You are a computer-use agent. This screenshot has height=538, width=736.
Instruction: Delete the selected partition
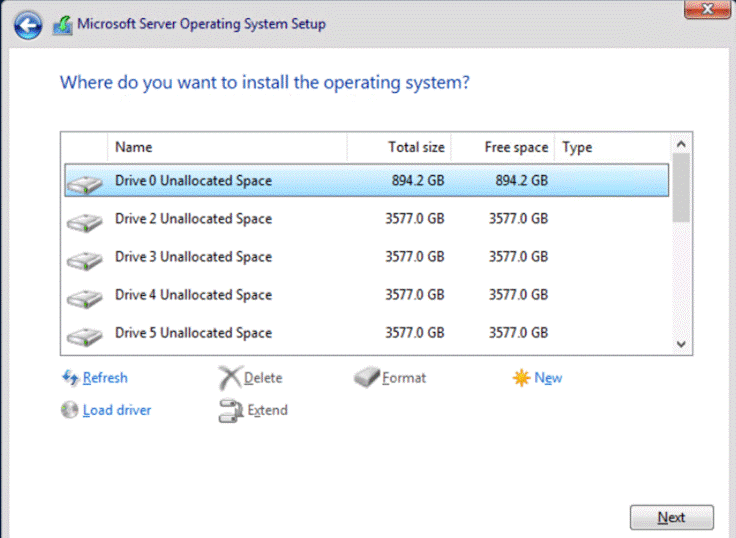pyautogui.click(x=263, y=377)
